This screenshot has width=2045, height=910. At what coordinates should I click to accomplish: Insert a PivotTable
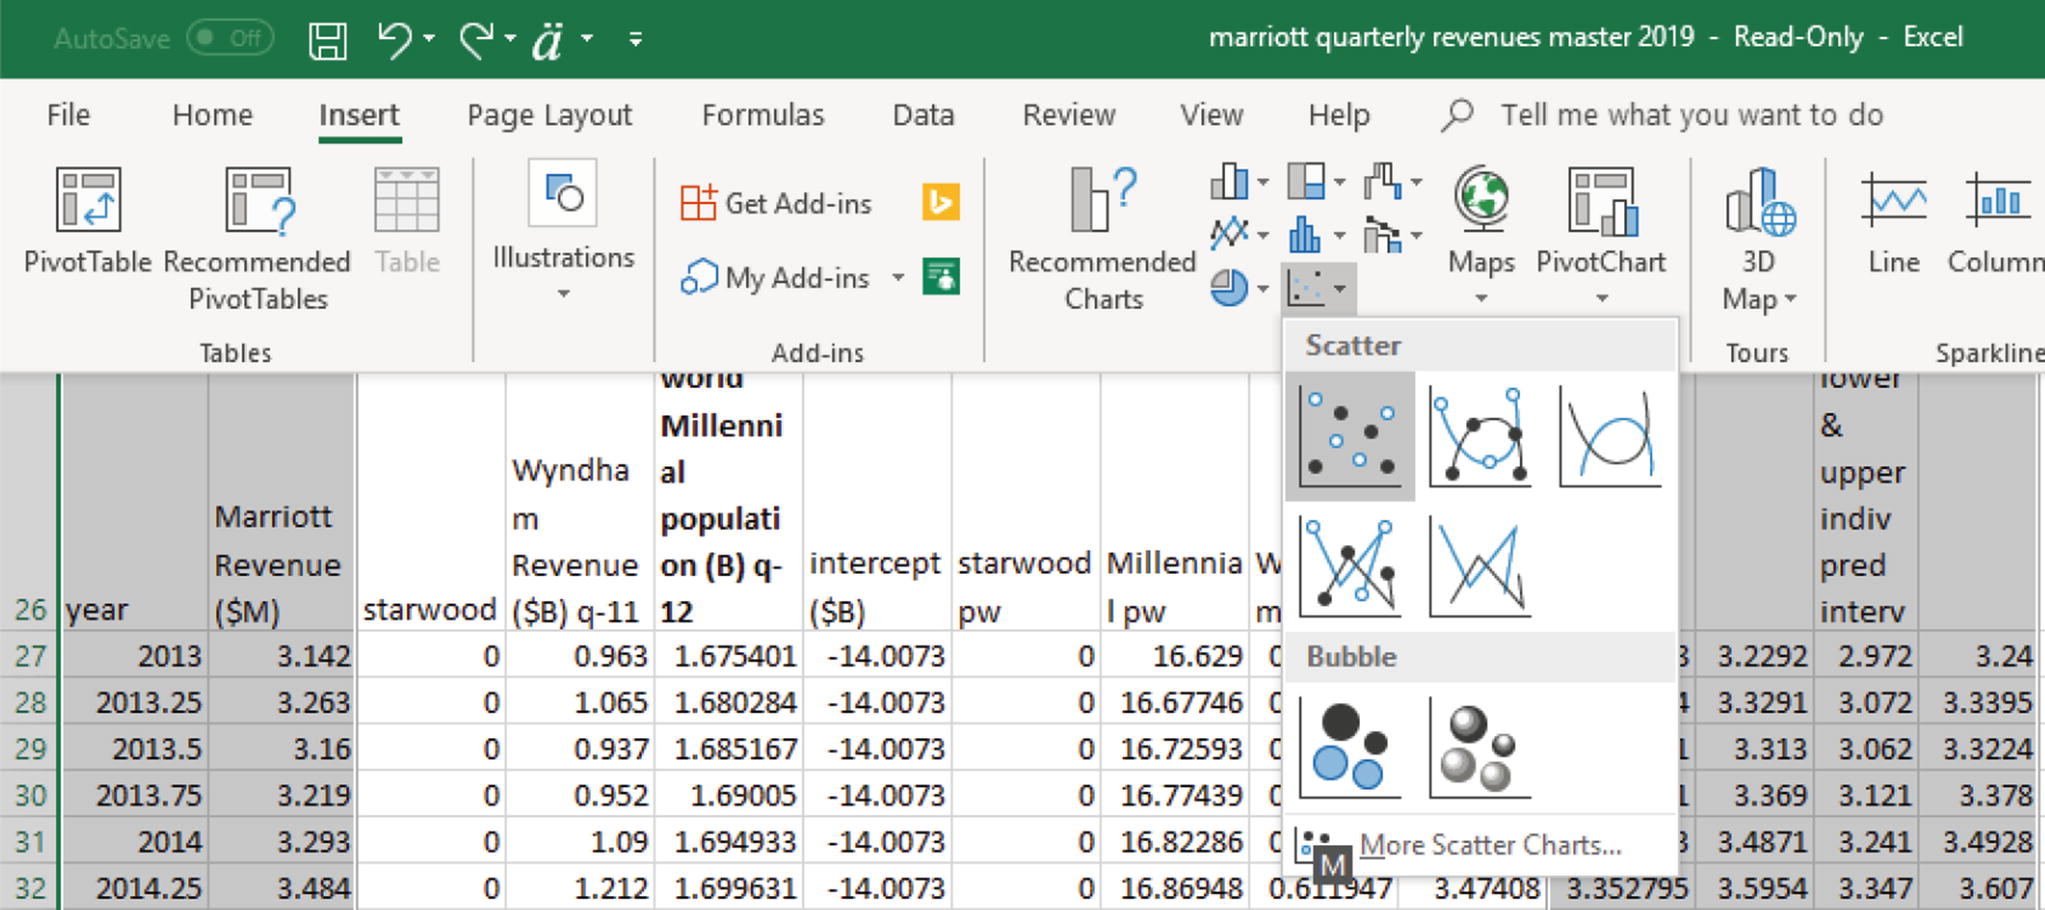[88, 222]
